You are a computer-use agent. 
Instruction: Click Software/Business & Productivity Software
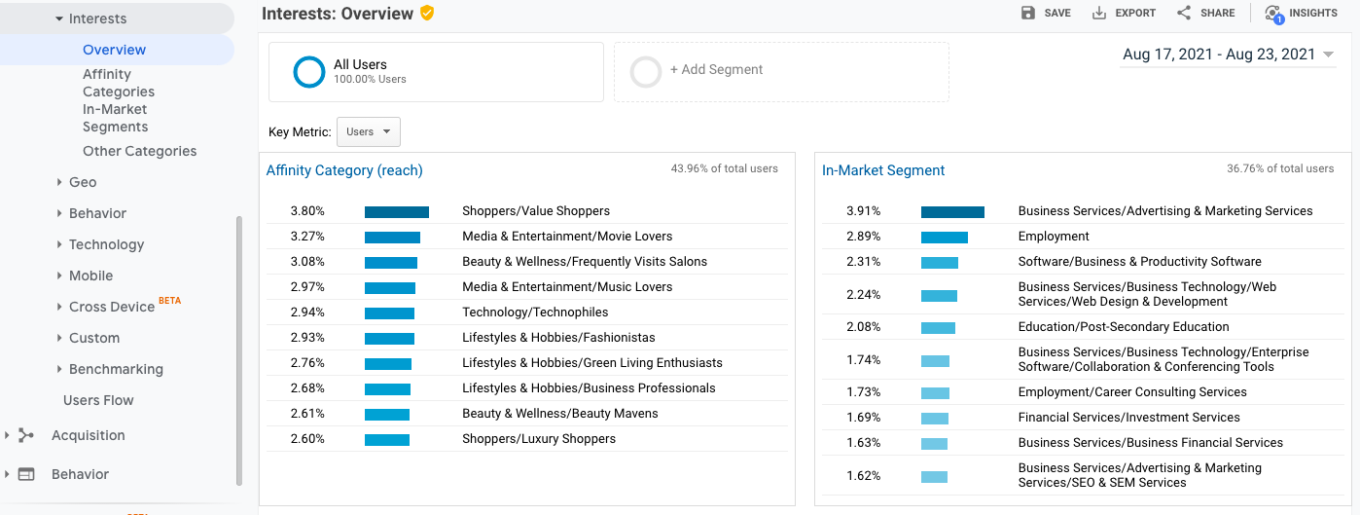point(1140,262)
